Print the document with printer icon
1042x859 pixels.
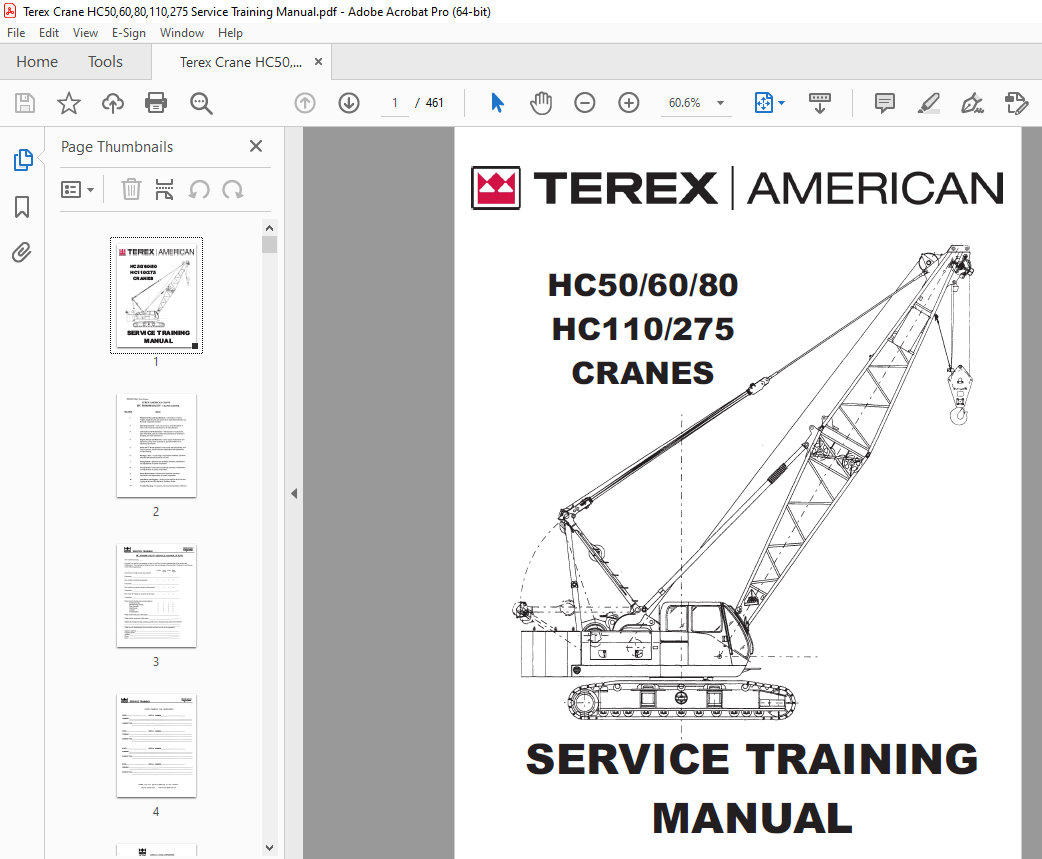click(x=156, y=103)
